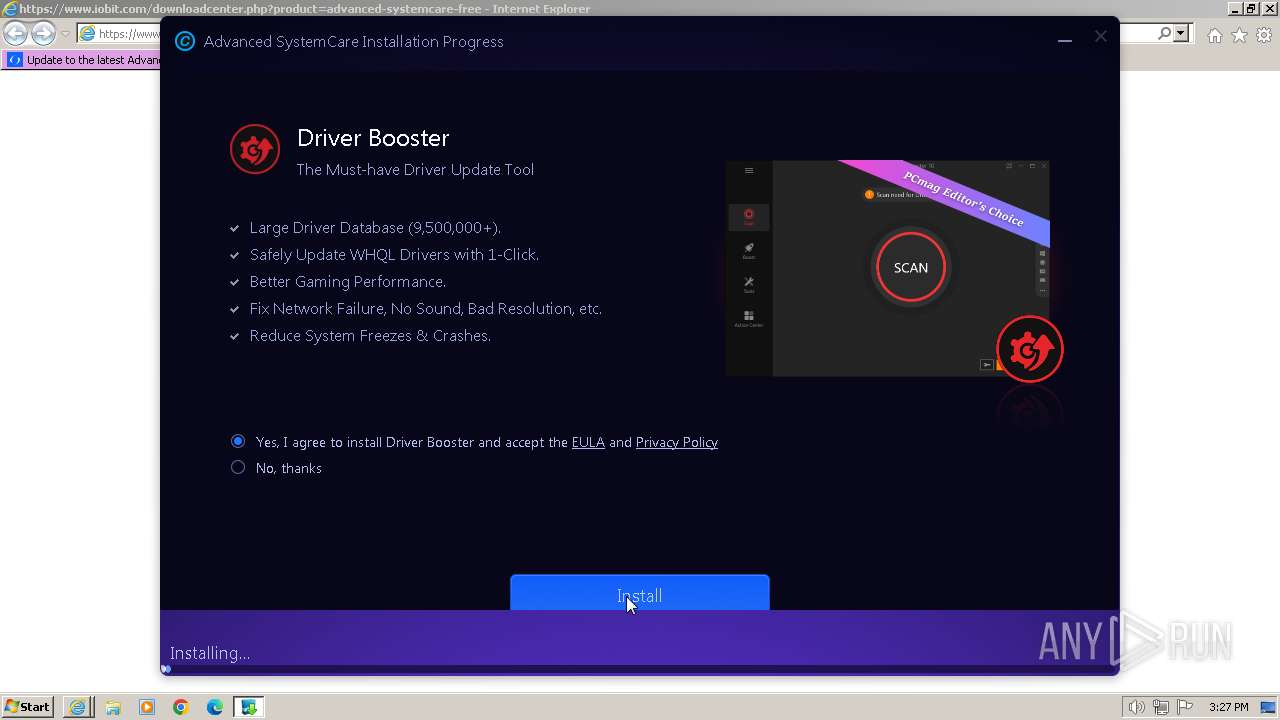Open media player from taskbar
This screenshot has width=1280, height=720.
coord(146,707)
